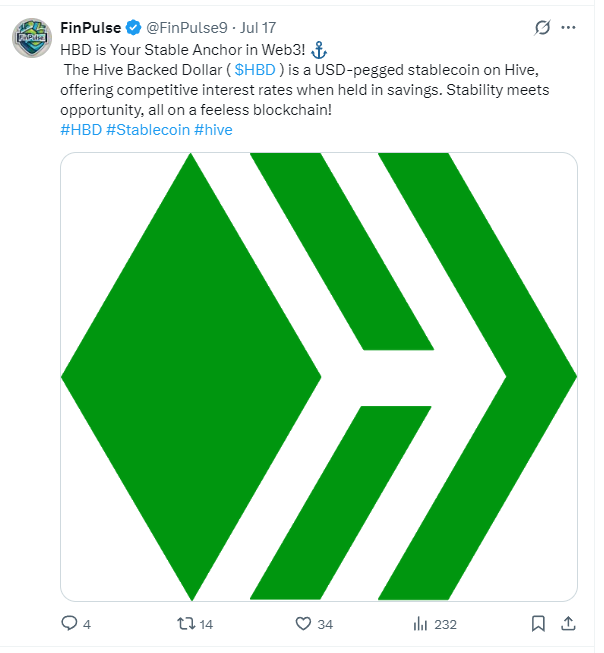Open the #Stablecoin hashtag
Image resolution: width=604 pixels, height=653 pixels.
click(148, 130)
